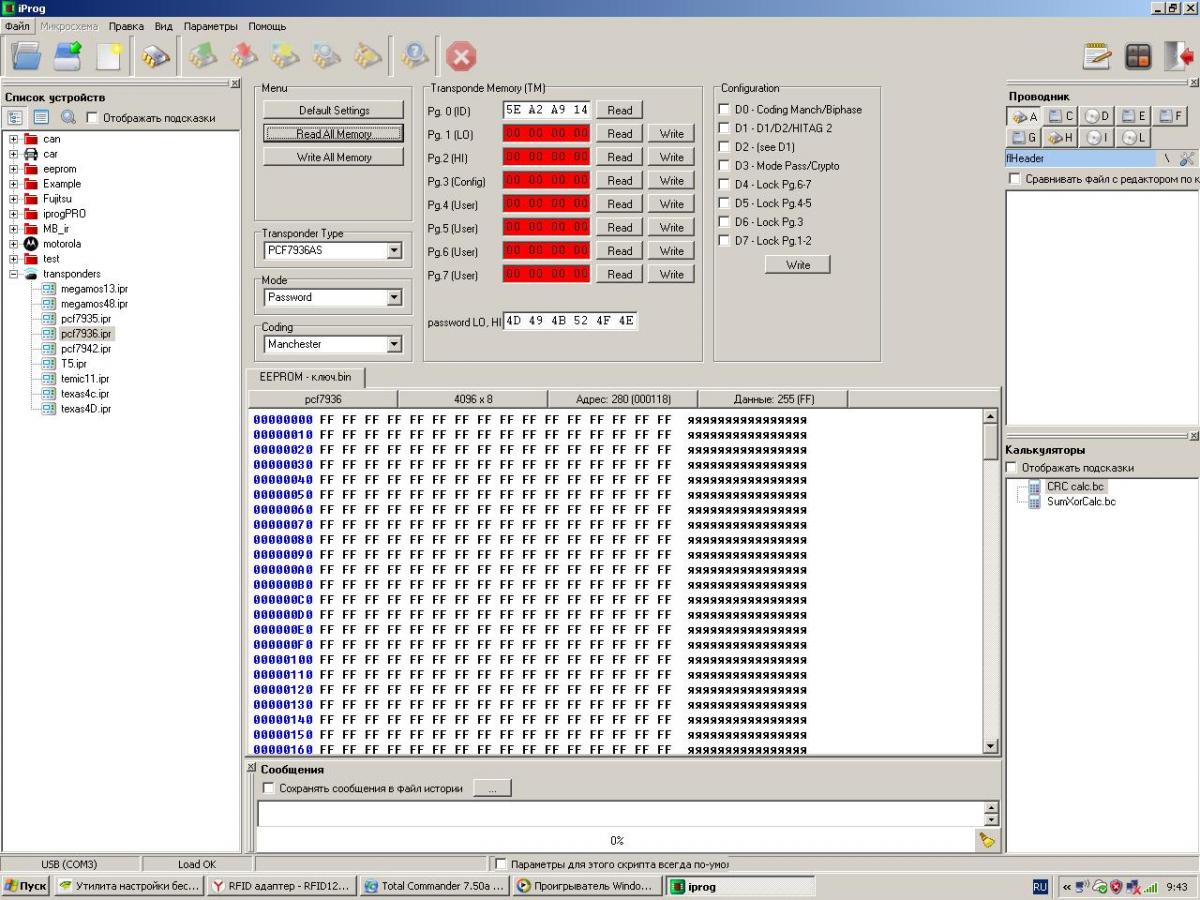
Task: Expand the eeprom folder in device tree
Action: click(14, 169)
